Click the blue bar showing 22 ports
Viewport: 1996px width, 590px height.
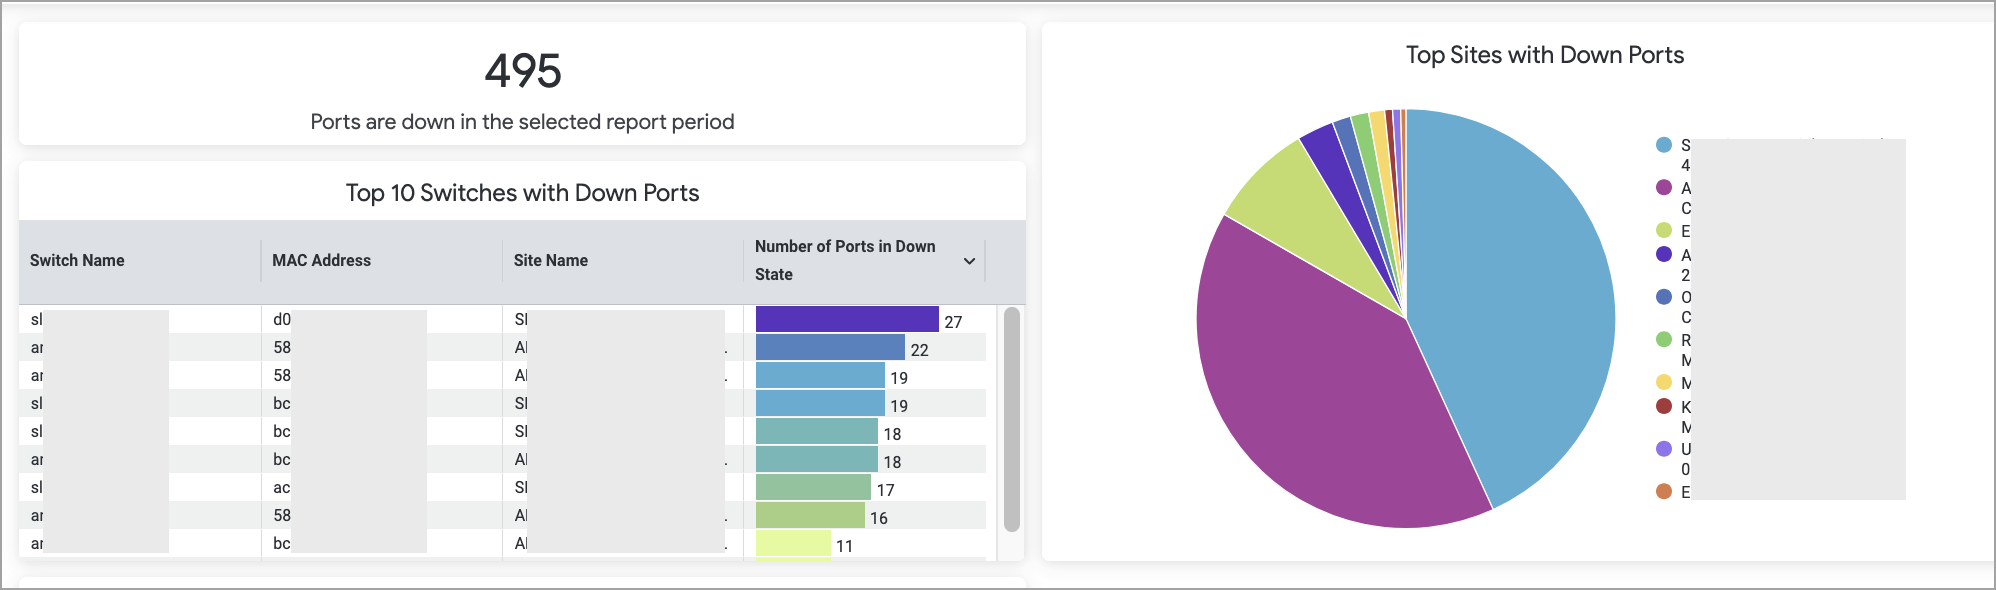coord(829,347)
